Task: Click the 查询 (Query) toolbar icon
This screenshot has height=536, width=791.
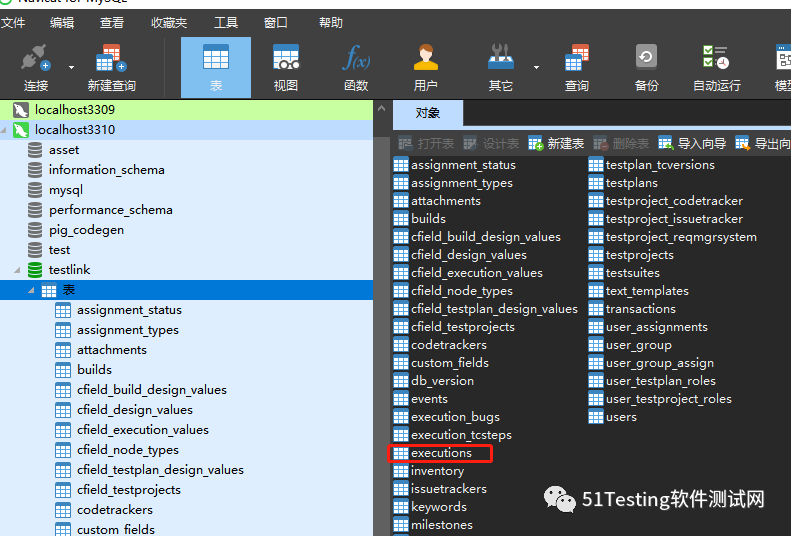Action: [x=577, y=67]
